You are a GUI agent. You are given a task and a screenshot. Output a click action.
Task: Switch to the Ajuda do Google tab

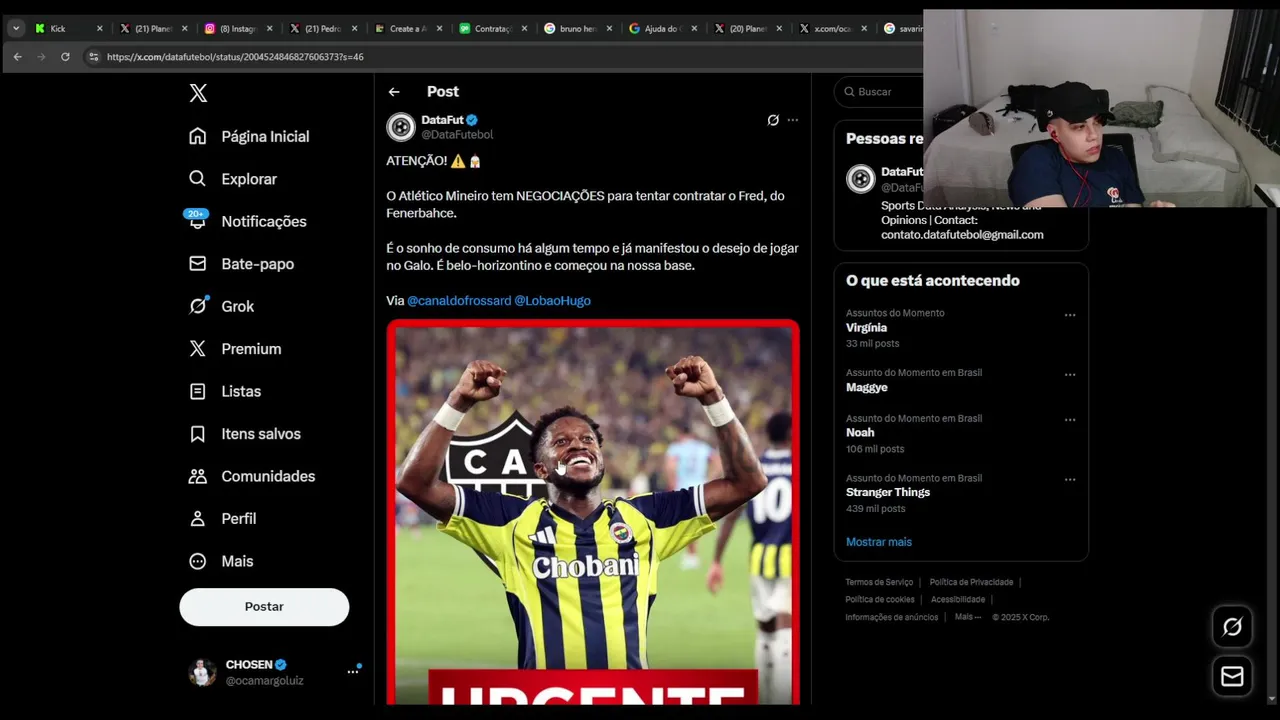tap(662, 29)
